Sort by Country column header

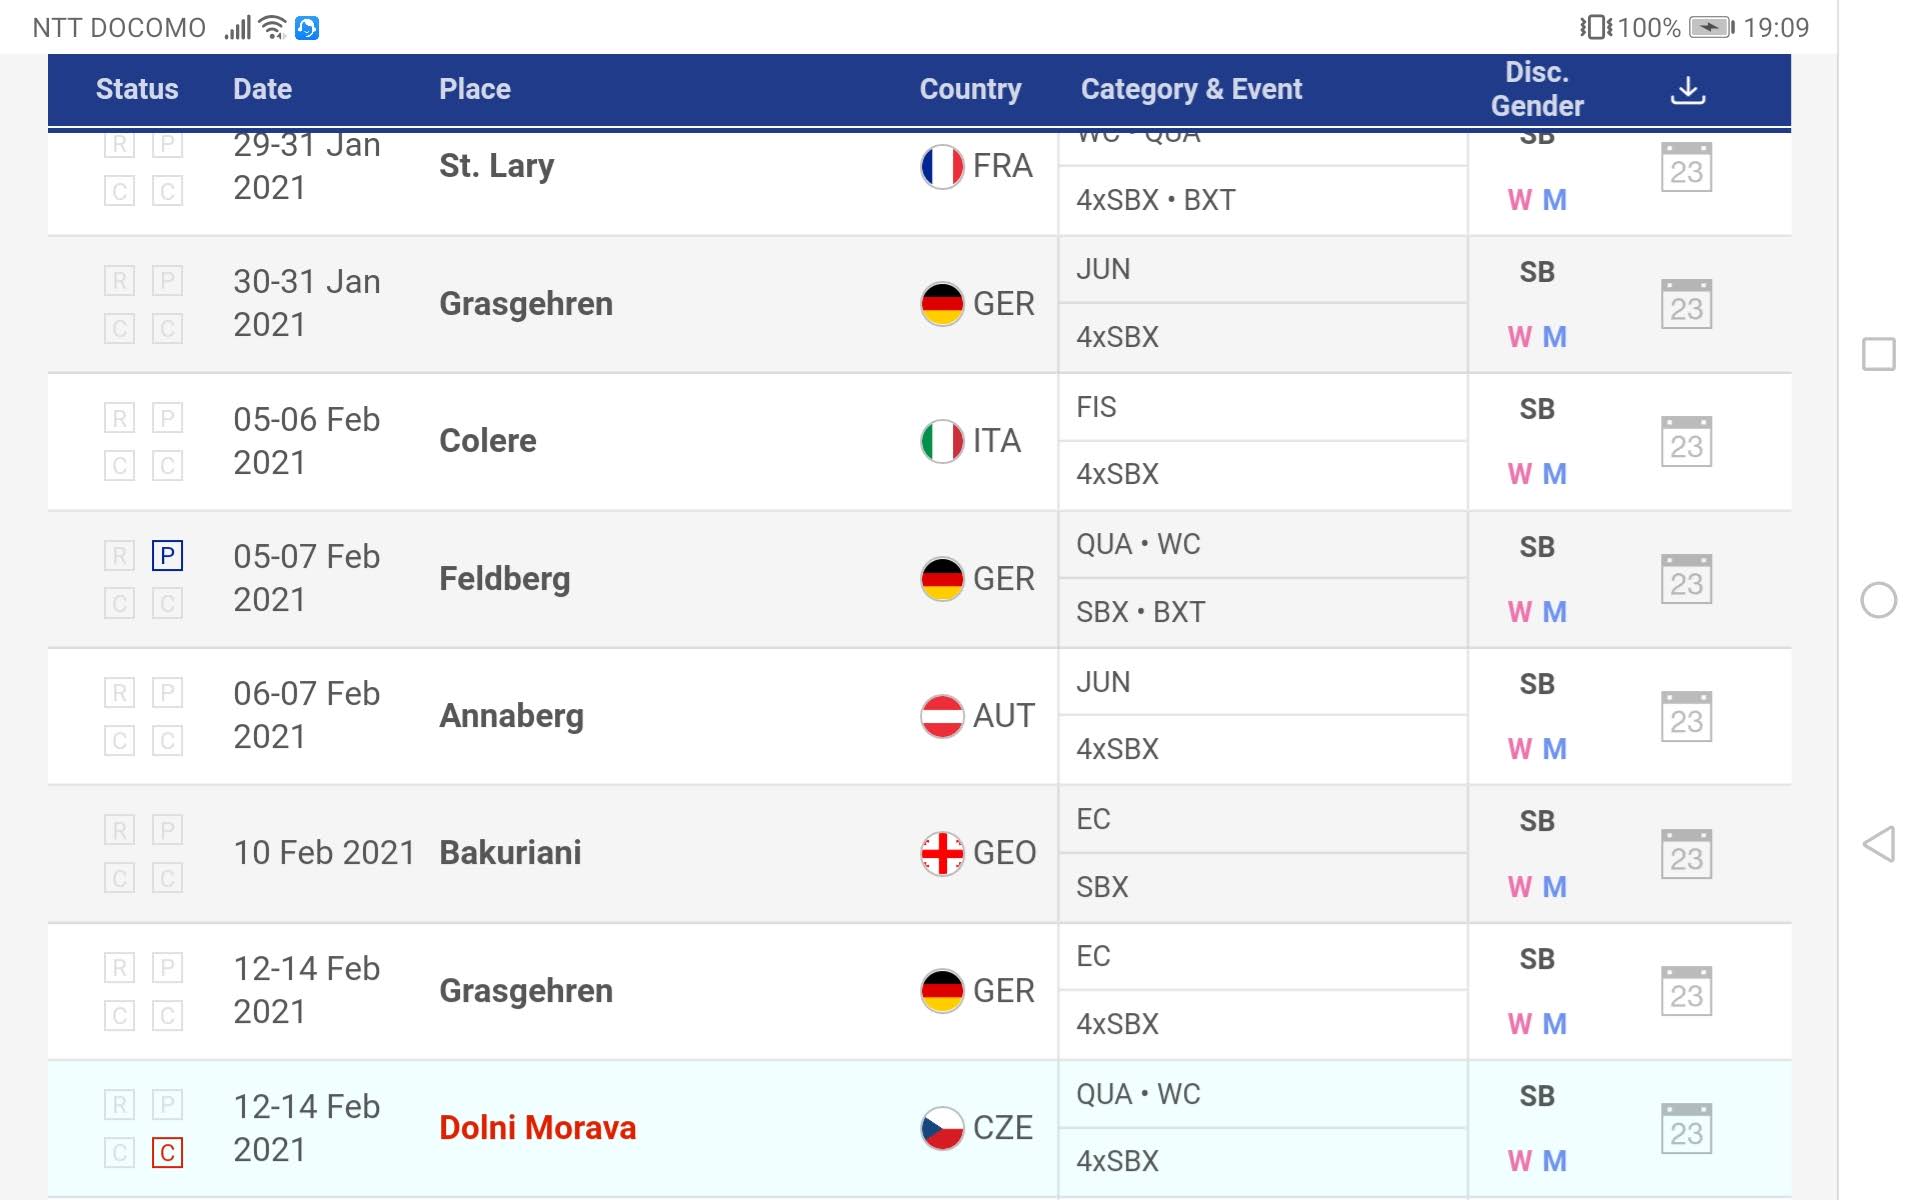click(x=970, y=89)
